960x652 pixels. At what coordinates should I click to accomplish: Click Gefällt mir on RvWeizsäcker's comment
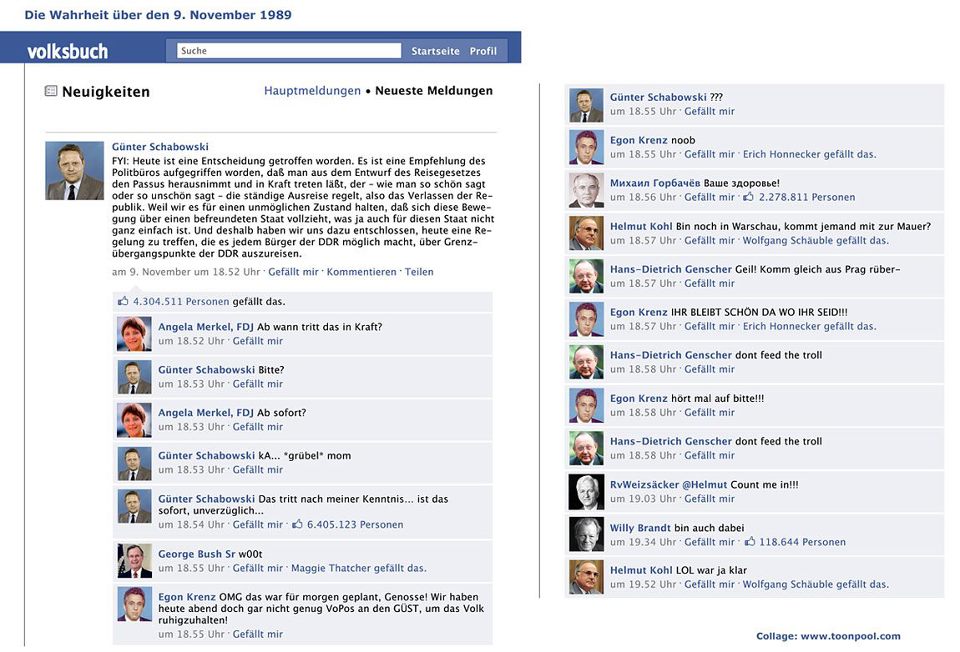click(x=709, y=499)
